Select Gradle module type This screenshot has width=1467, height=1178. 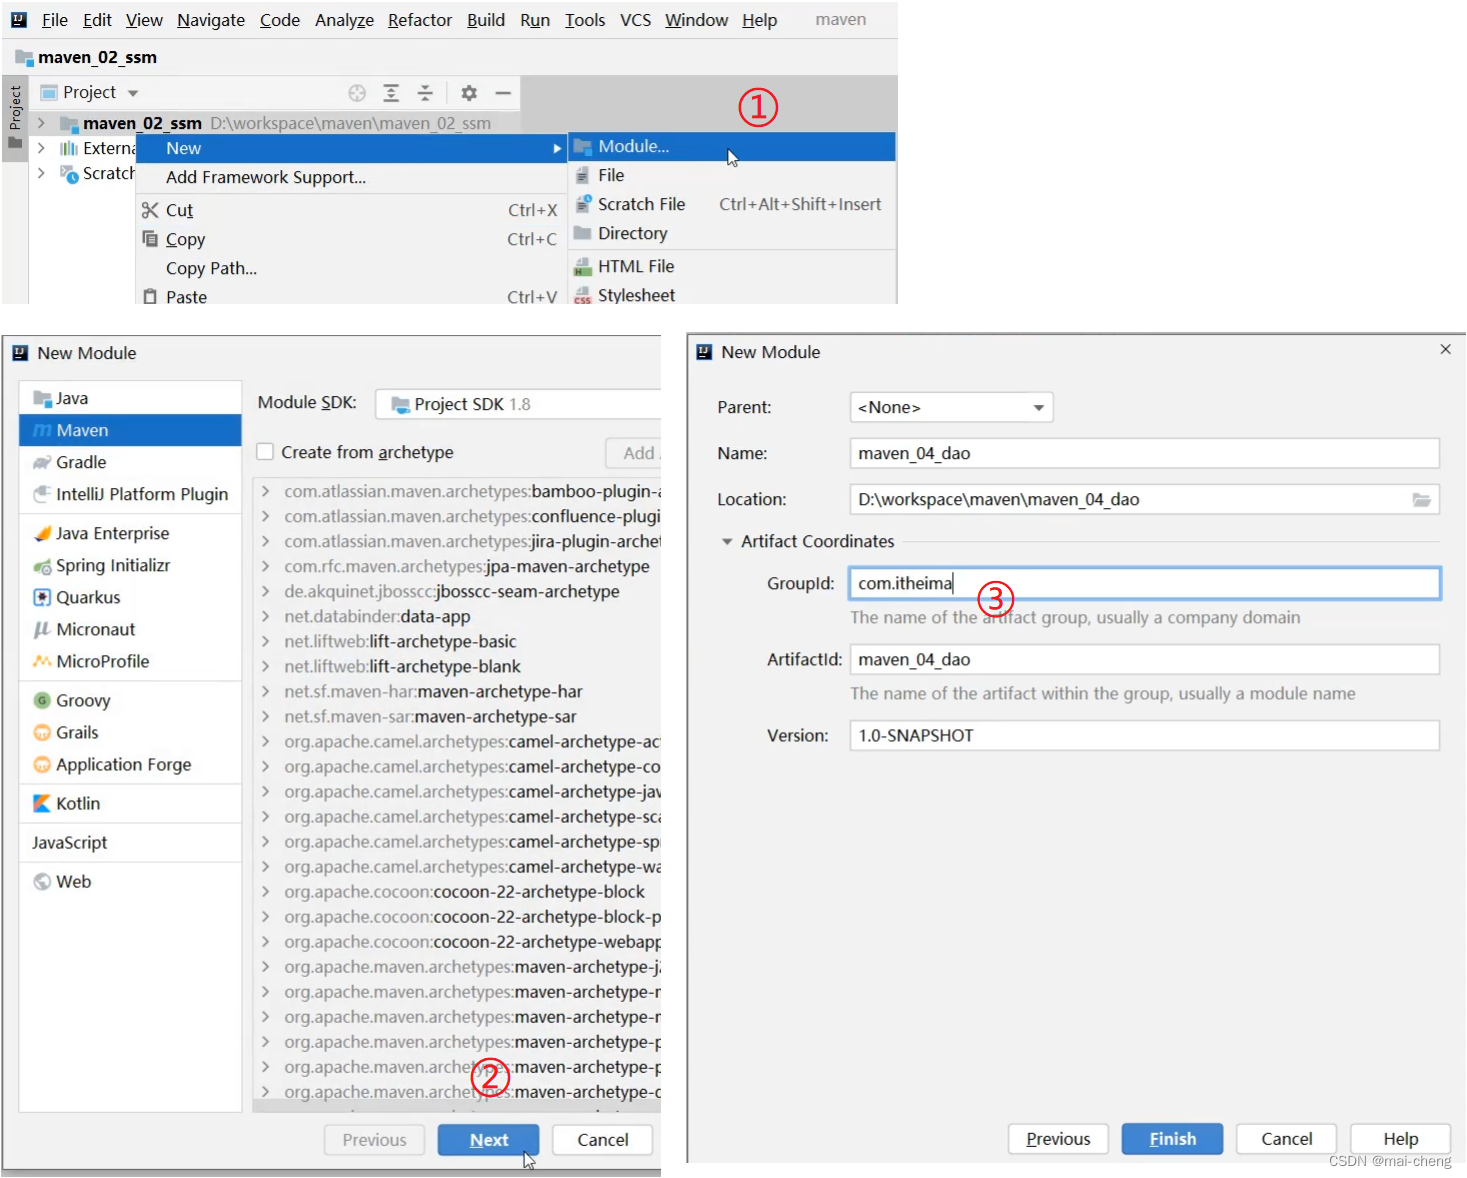tap(130, 462)
